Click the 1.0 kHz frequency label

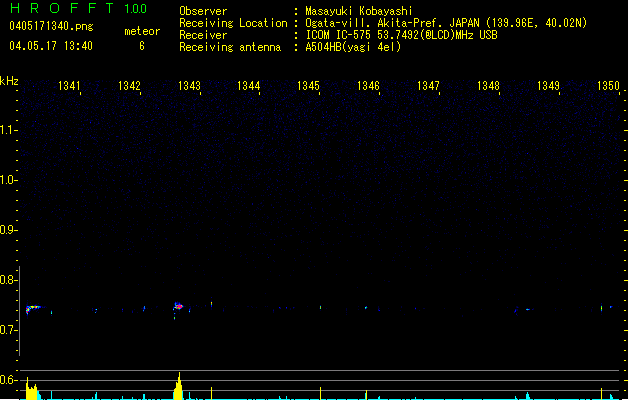(8, 180)
